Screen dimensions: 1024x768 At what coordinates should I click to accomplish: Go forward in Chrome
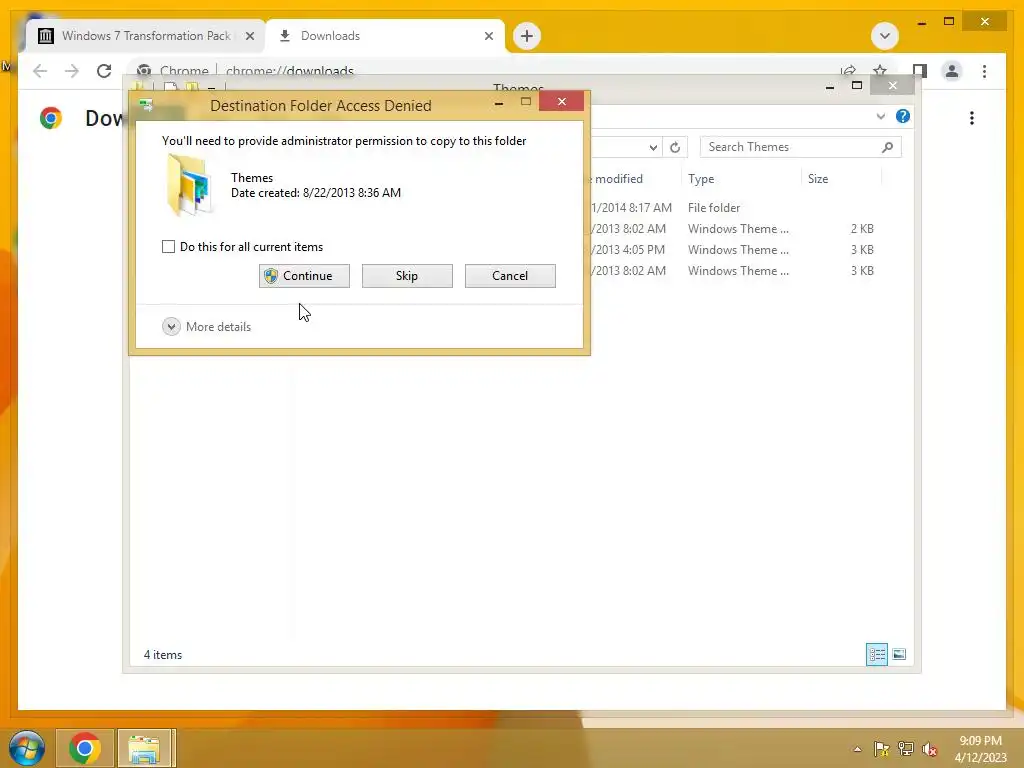coord(72,71)
